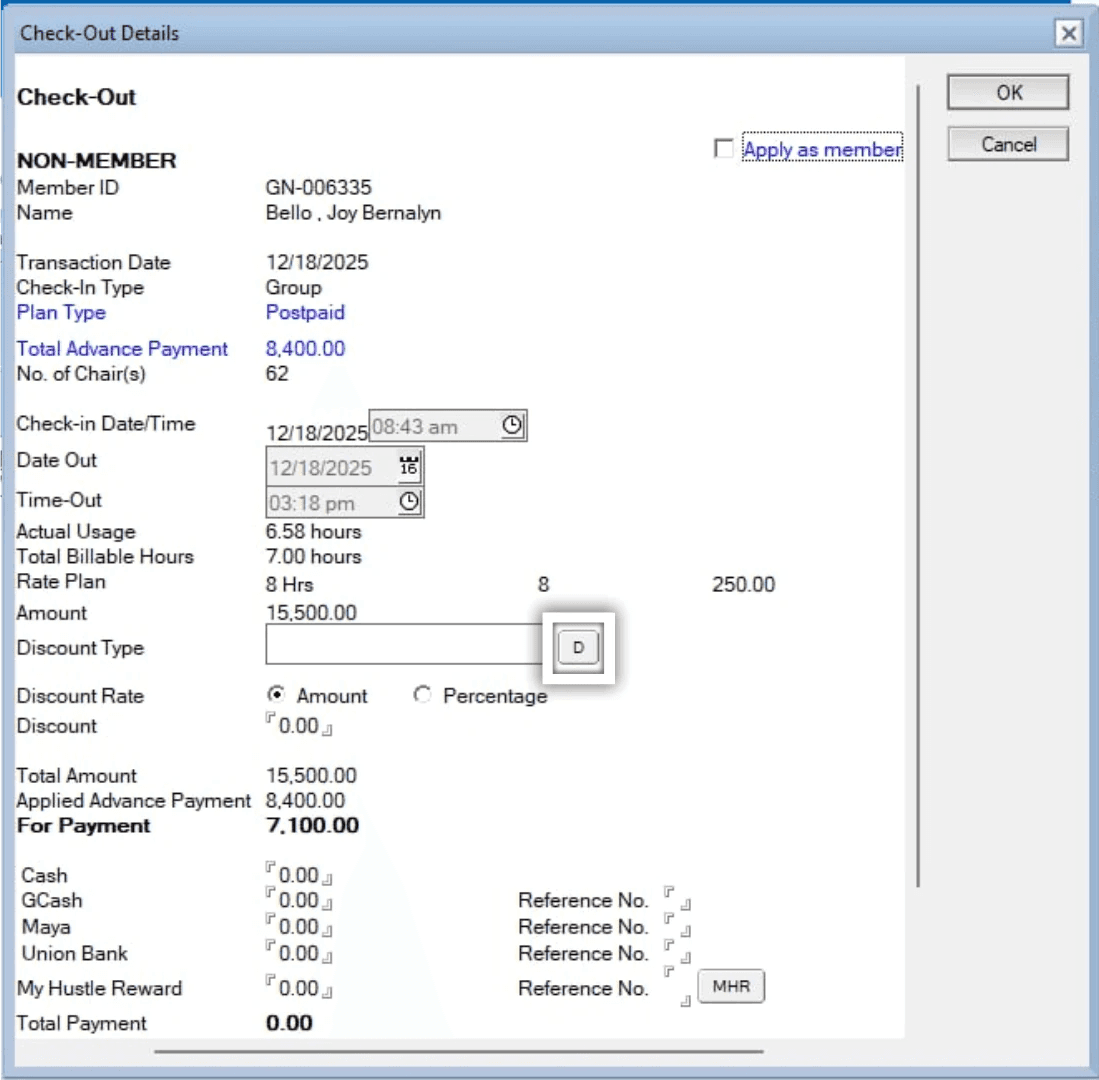Screen dimensions: 1099x1080
Task: Click the D discount lookup button
Action: [578, 648]
